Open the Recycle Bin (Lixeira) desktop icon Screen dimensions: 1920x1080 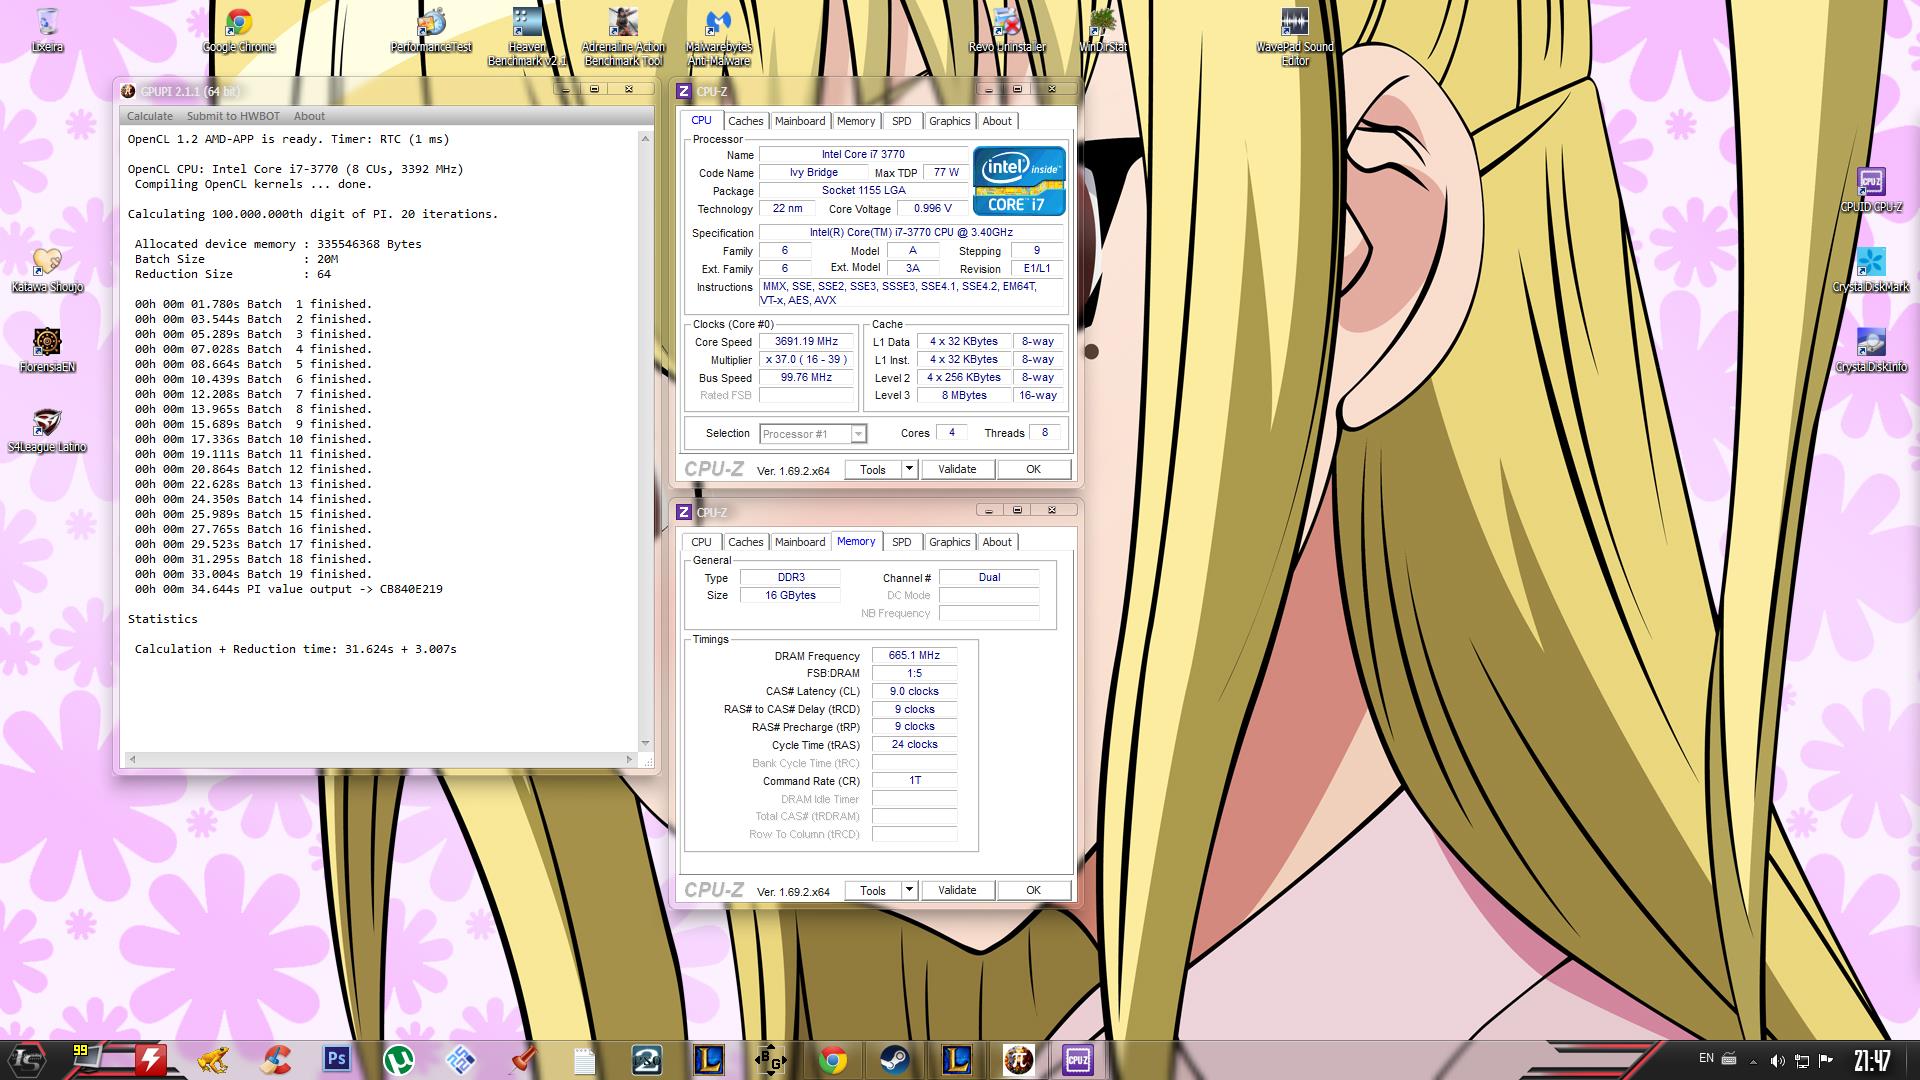(x=47, y=30)
